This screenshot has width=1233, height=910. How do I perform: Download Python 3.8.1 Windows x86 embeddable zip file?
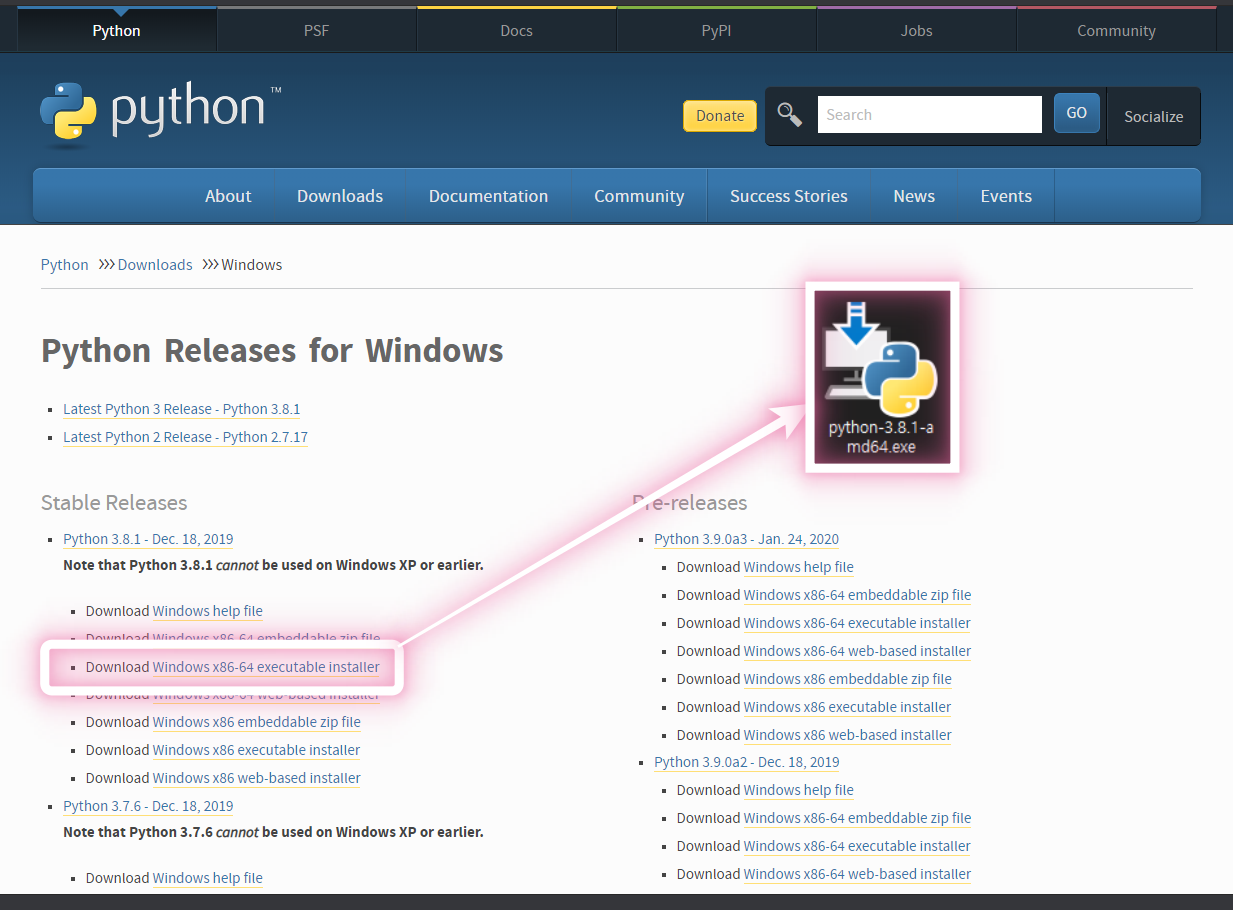[x=257, y=722]
